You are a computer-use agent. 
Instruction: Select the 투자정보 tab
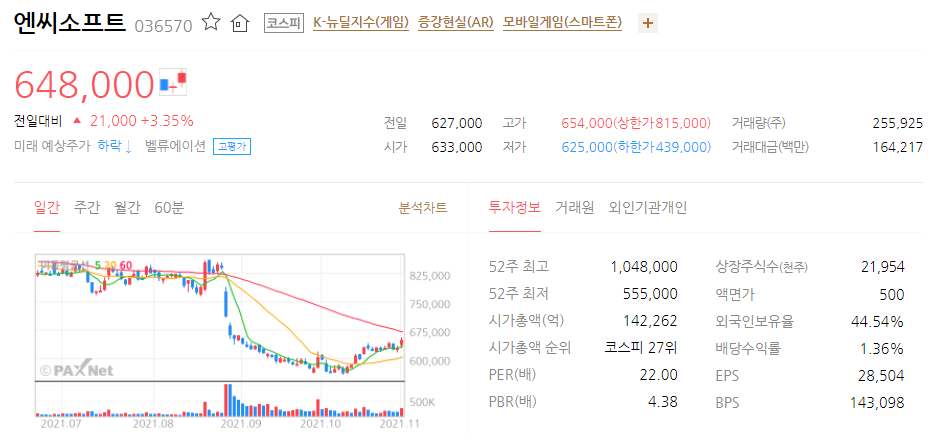pyautogui.click(x=515, y=208)
